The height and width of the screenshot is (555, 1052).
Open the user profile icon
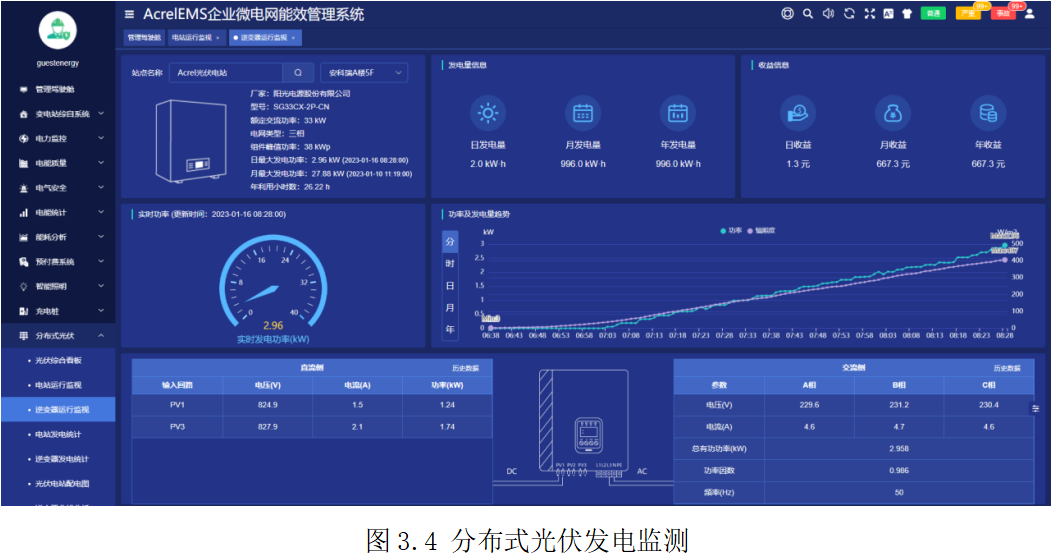pyautogui.click(x=1030, y=14)
